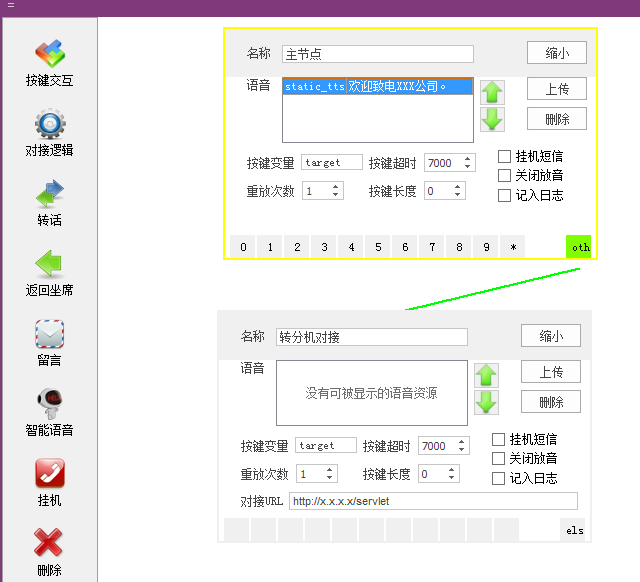
Task: Decrease 按键超时 value in 主节点 panel
Action: (468, 167)
